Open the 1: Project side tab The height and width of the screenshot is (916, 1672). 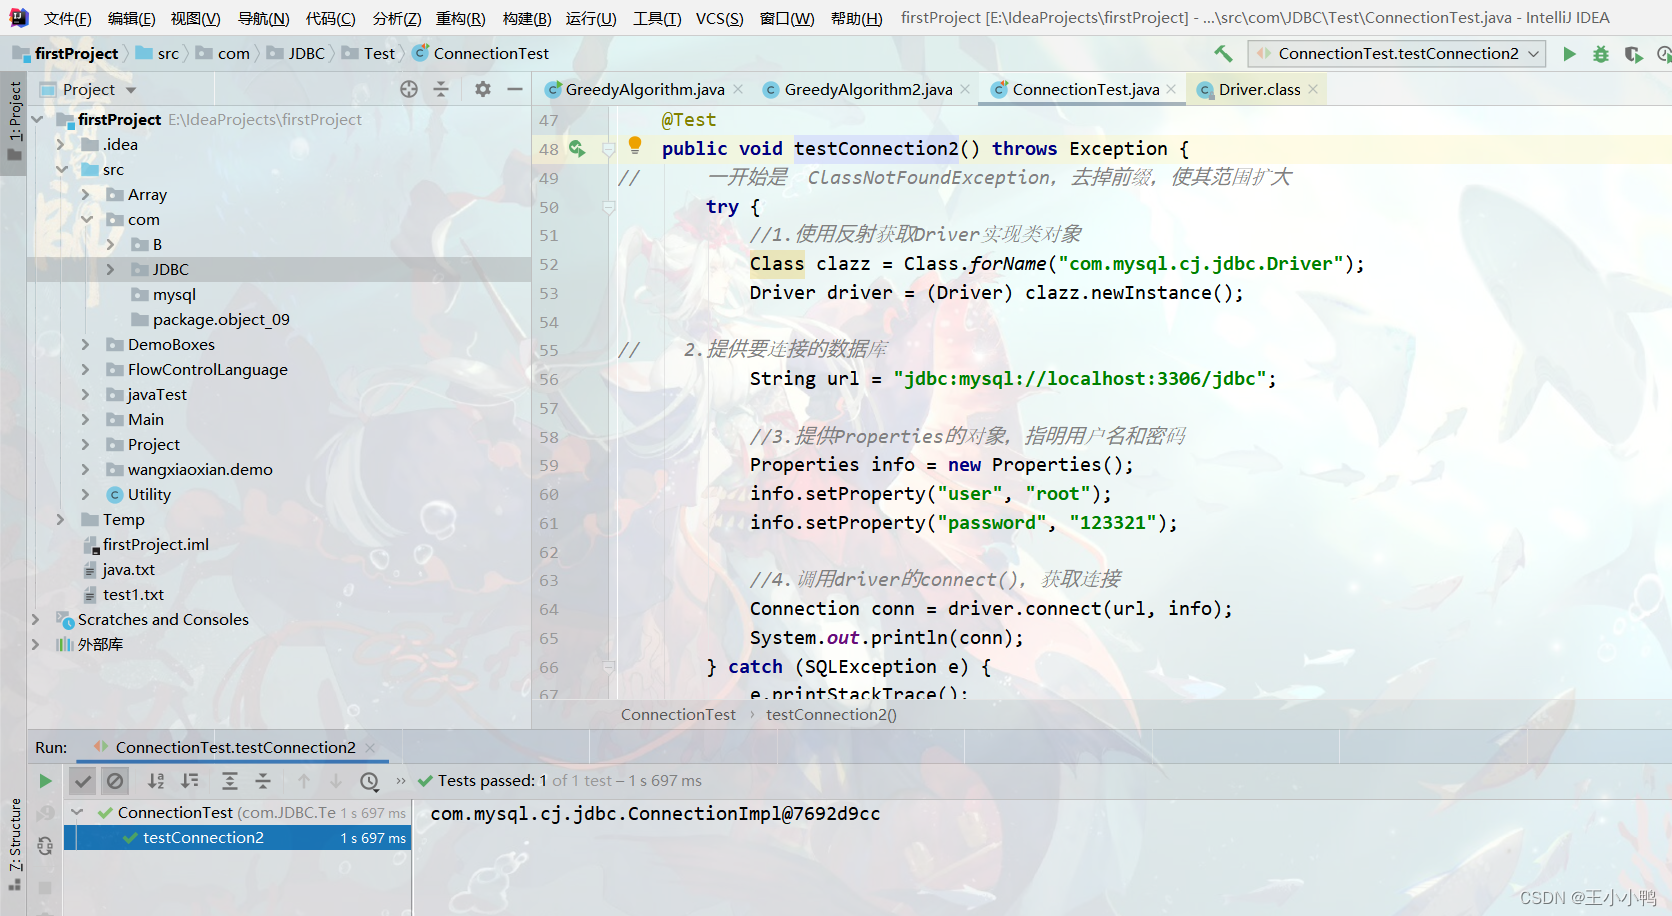(14, 120)
